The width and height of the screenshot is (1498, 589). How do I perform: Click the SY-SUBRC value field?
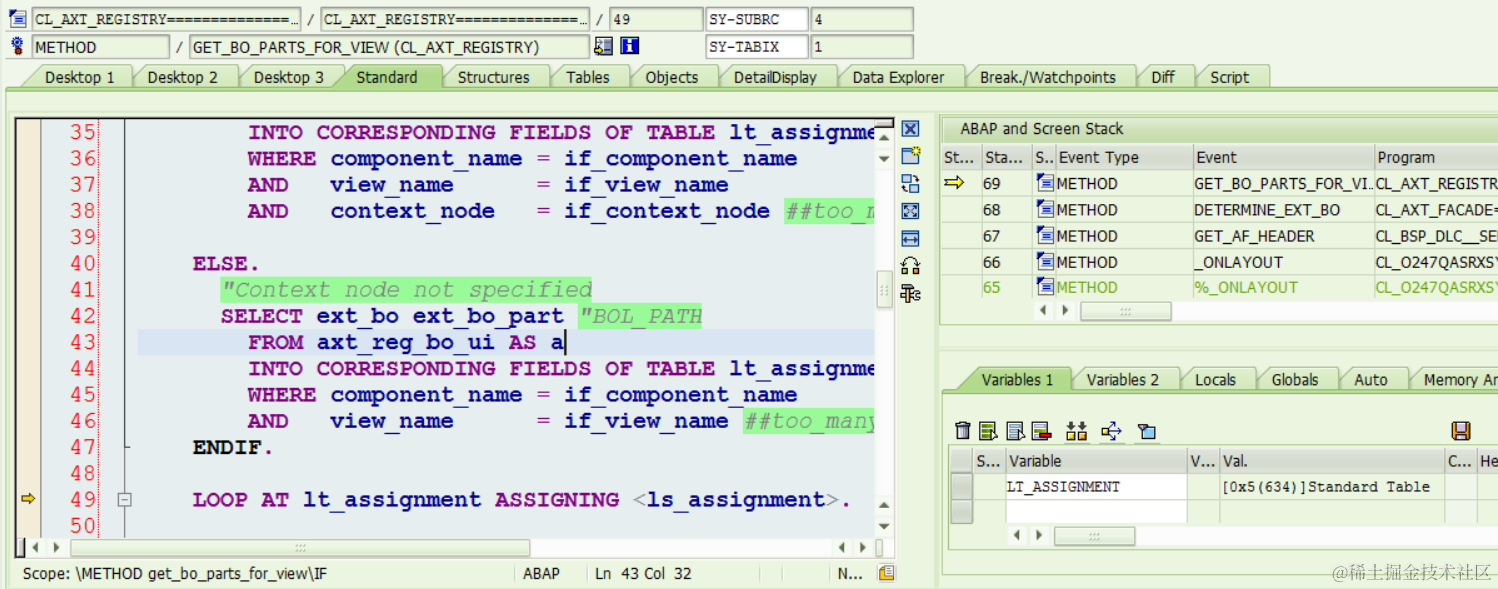pos(861,19)
